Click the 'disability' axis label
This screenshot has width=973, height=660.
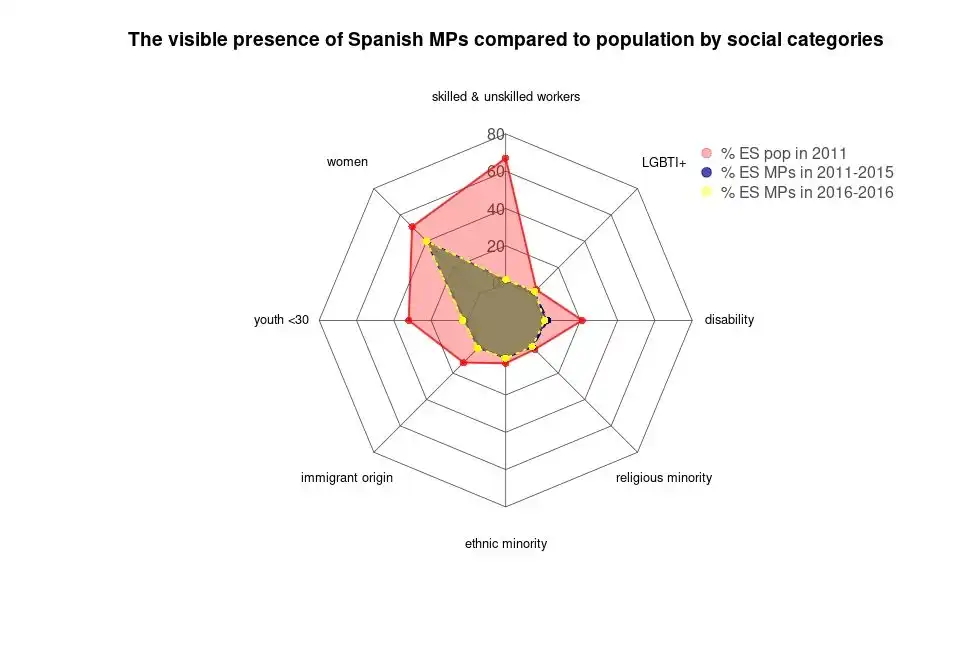(729, 319)
